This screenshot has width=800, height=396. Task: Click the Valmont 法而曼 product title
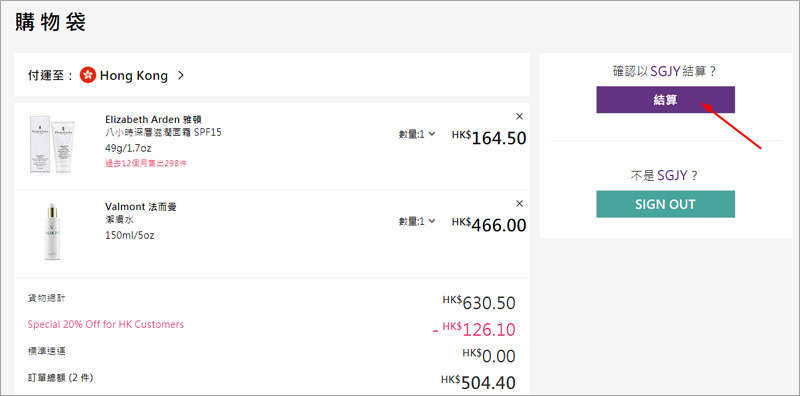pyautogui.click(x=141, y=207)
